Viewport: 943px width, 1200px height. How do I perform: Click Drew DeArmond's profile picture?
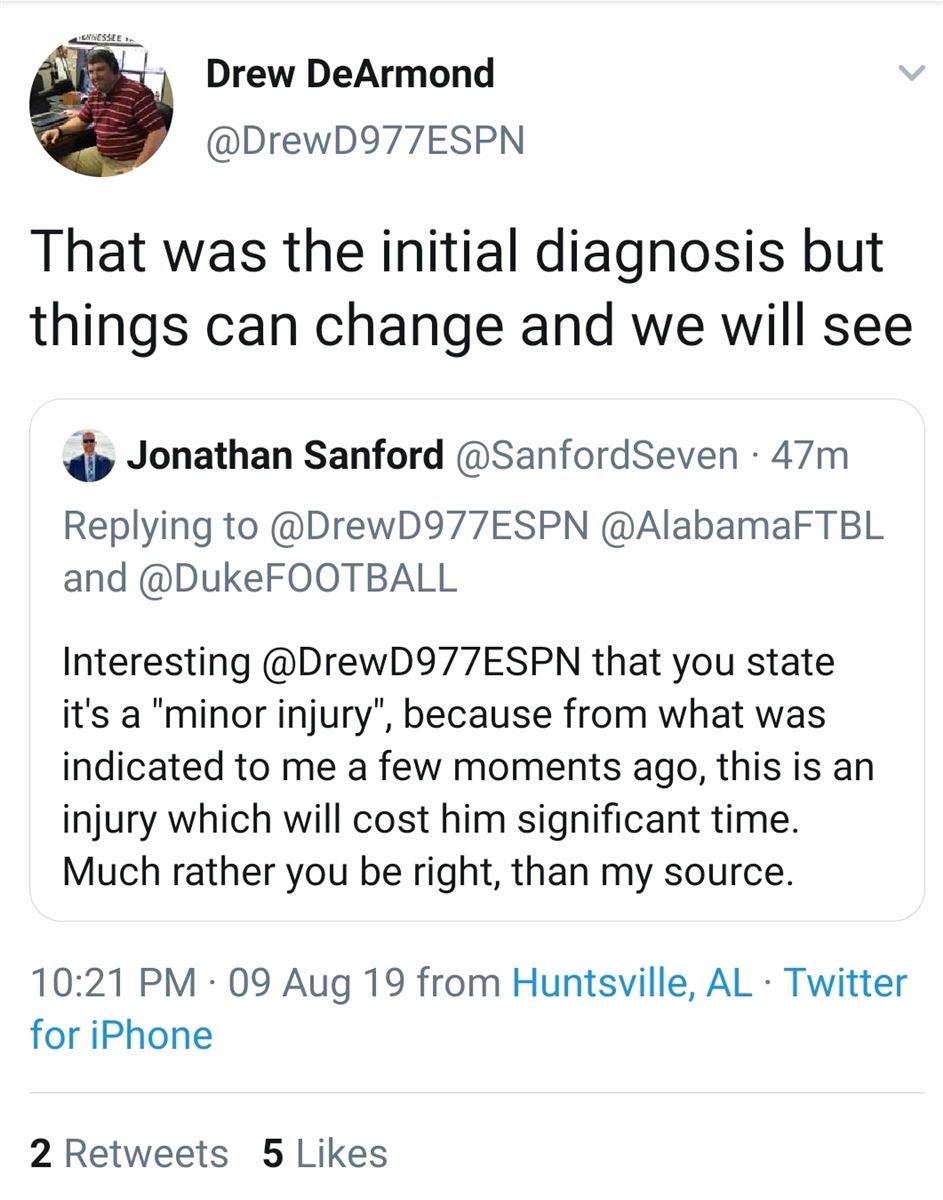coord(101,104)
